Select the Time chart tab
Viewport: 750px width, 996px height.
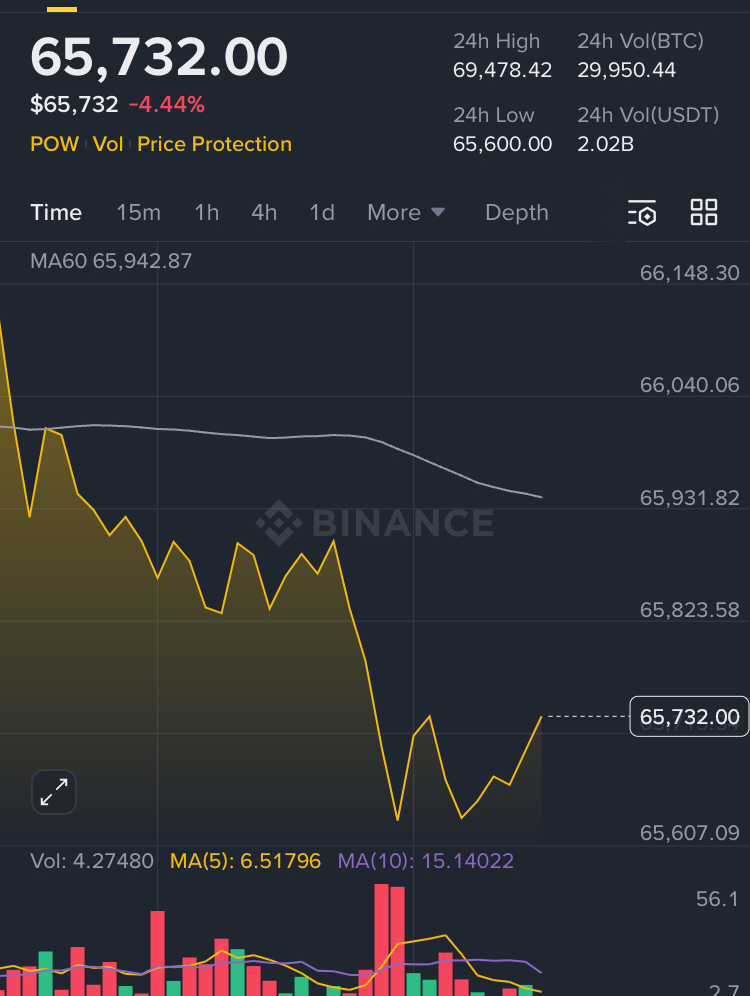(x=56, y=212)
